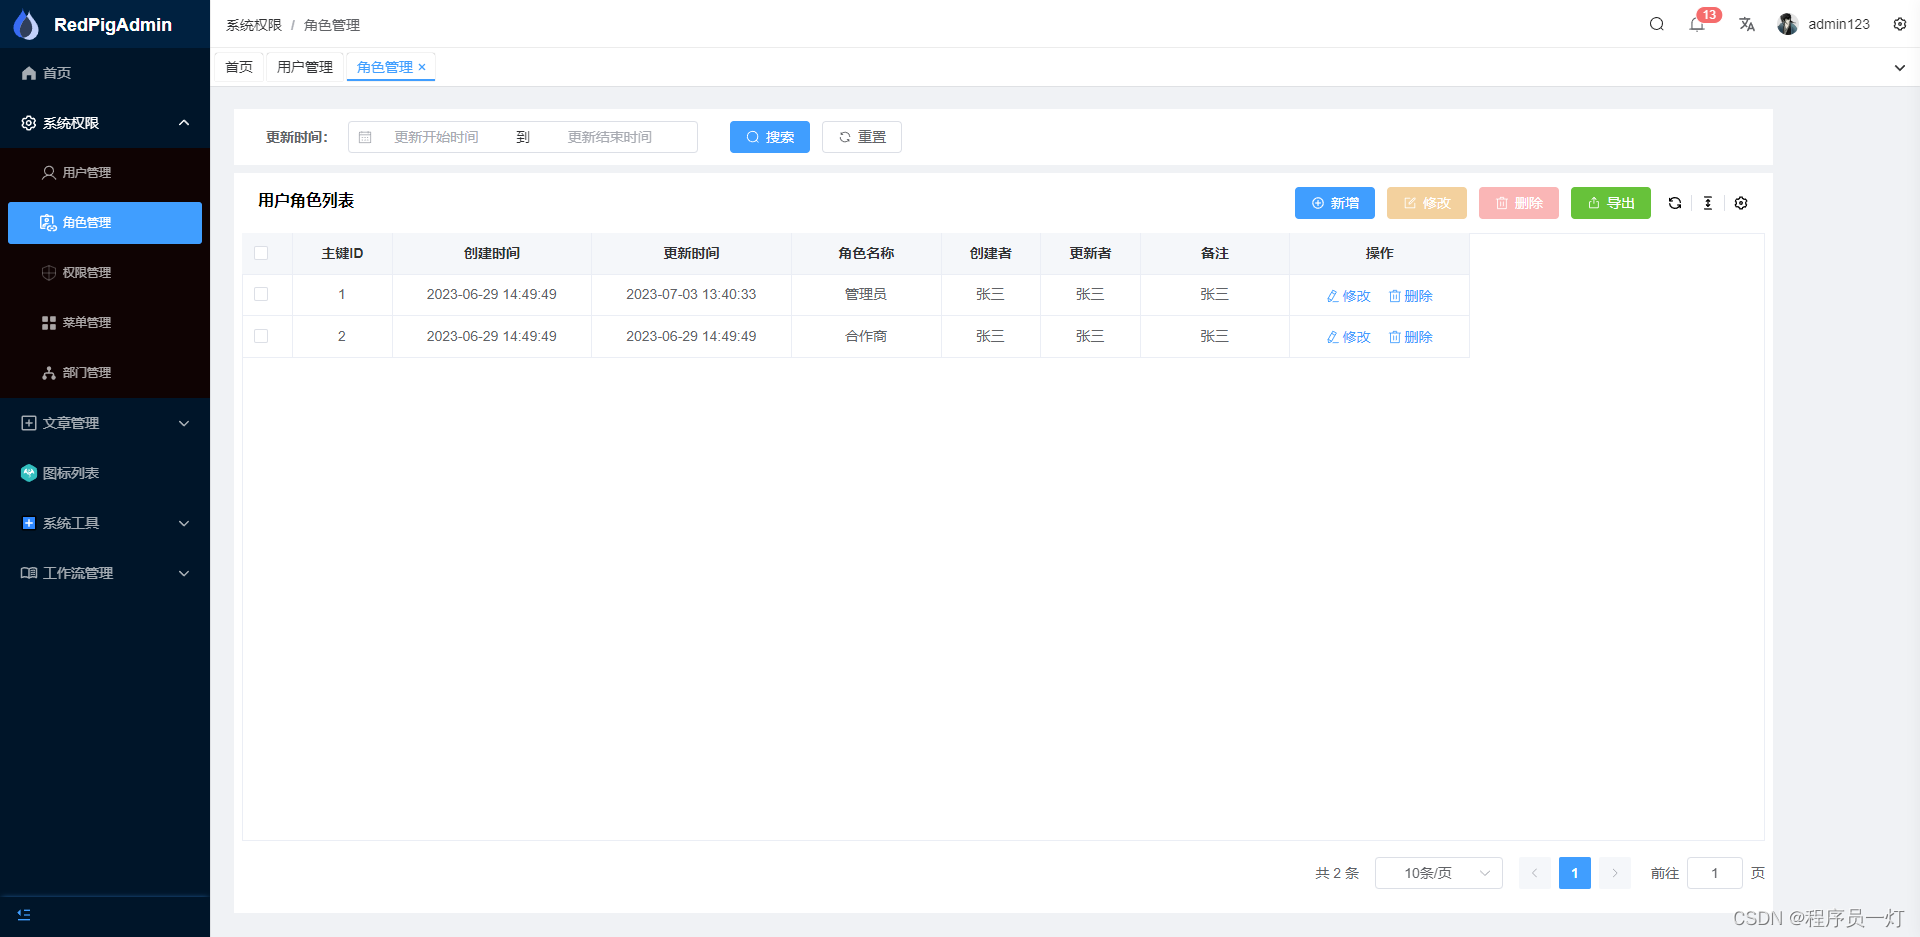
Task: Click the admin123 avatar picture
Action: click(1788, 24)
